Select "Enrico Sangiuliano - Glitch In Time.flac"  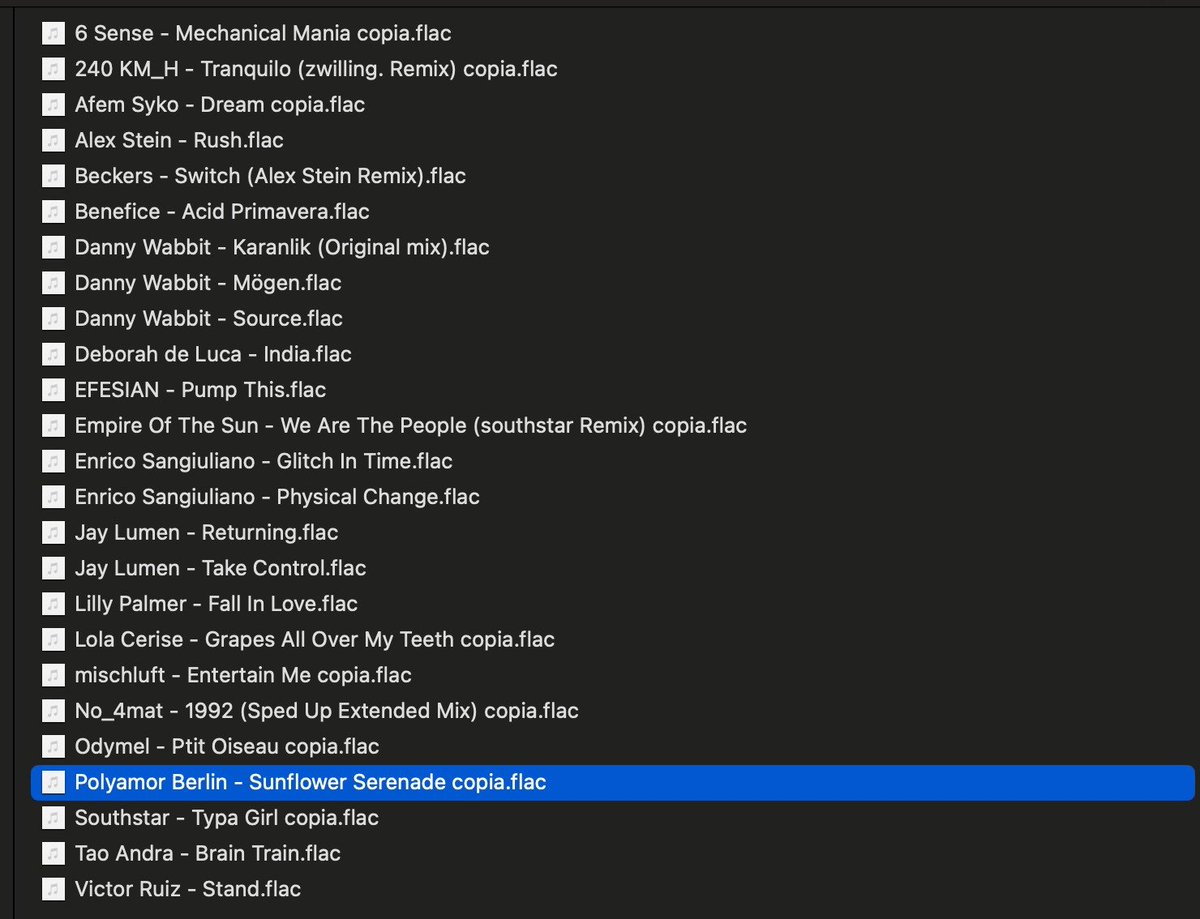tap(264, 461)
